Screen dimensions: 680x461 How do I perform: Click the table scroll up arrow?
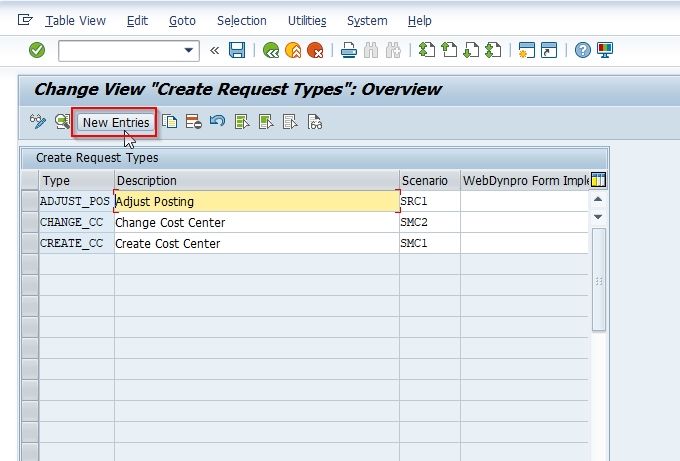(x=598, y=199)
